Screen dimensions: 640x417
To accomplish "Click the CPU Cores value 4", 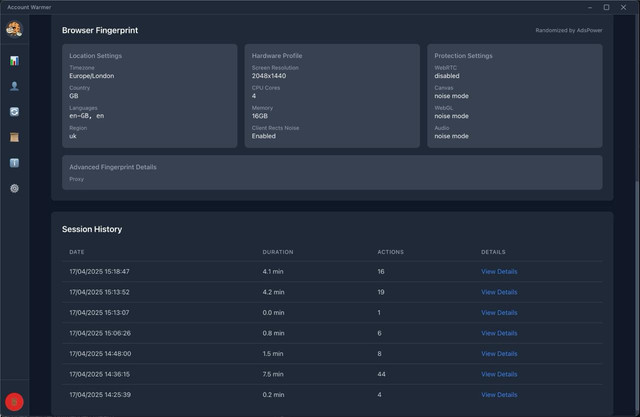I will point(254,96).
